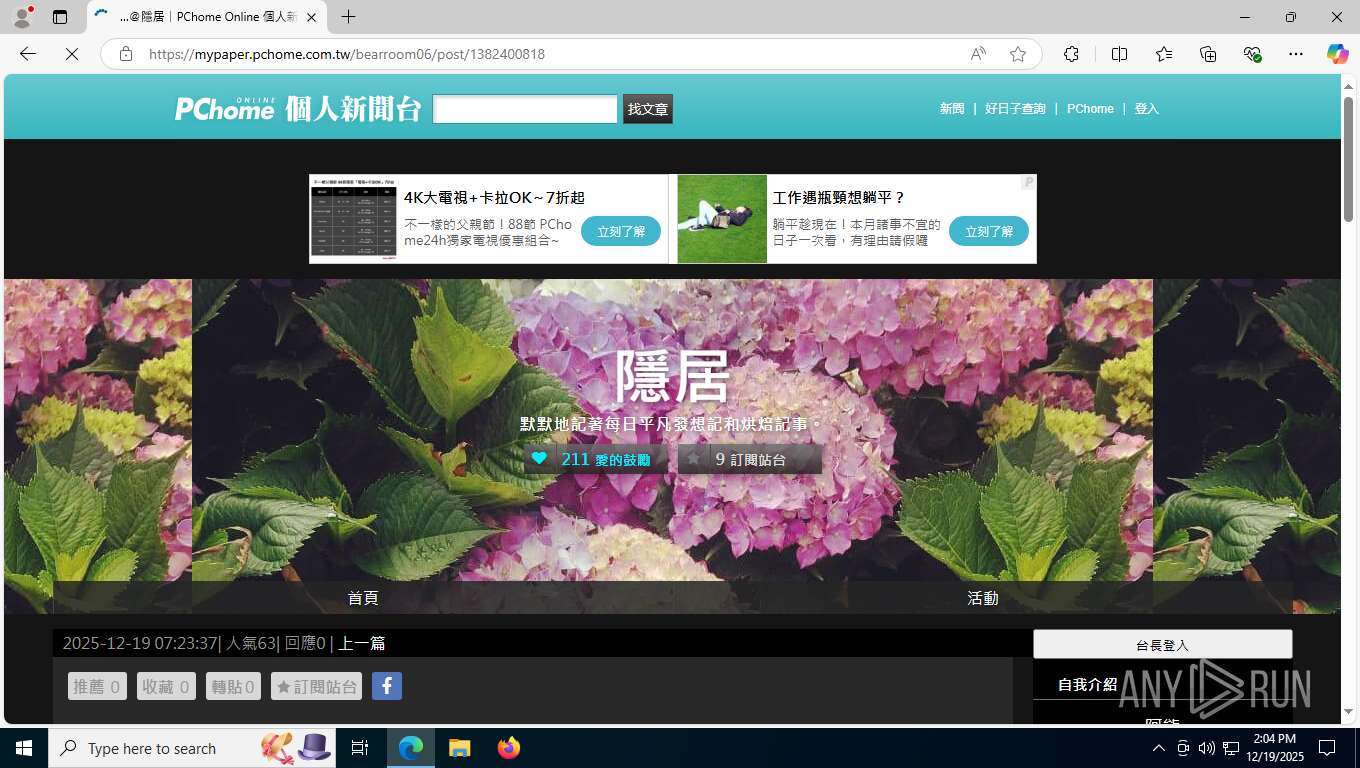
Task: Focus the 找文章 search input field
Action: tap(525, 109)
